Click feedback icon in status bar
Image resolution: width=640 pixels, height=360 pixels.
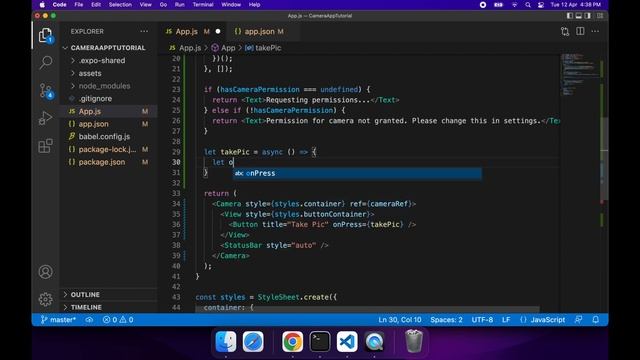(578, 320)
